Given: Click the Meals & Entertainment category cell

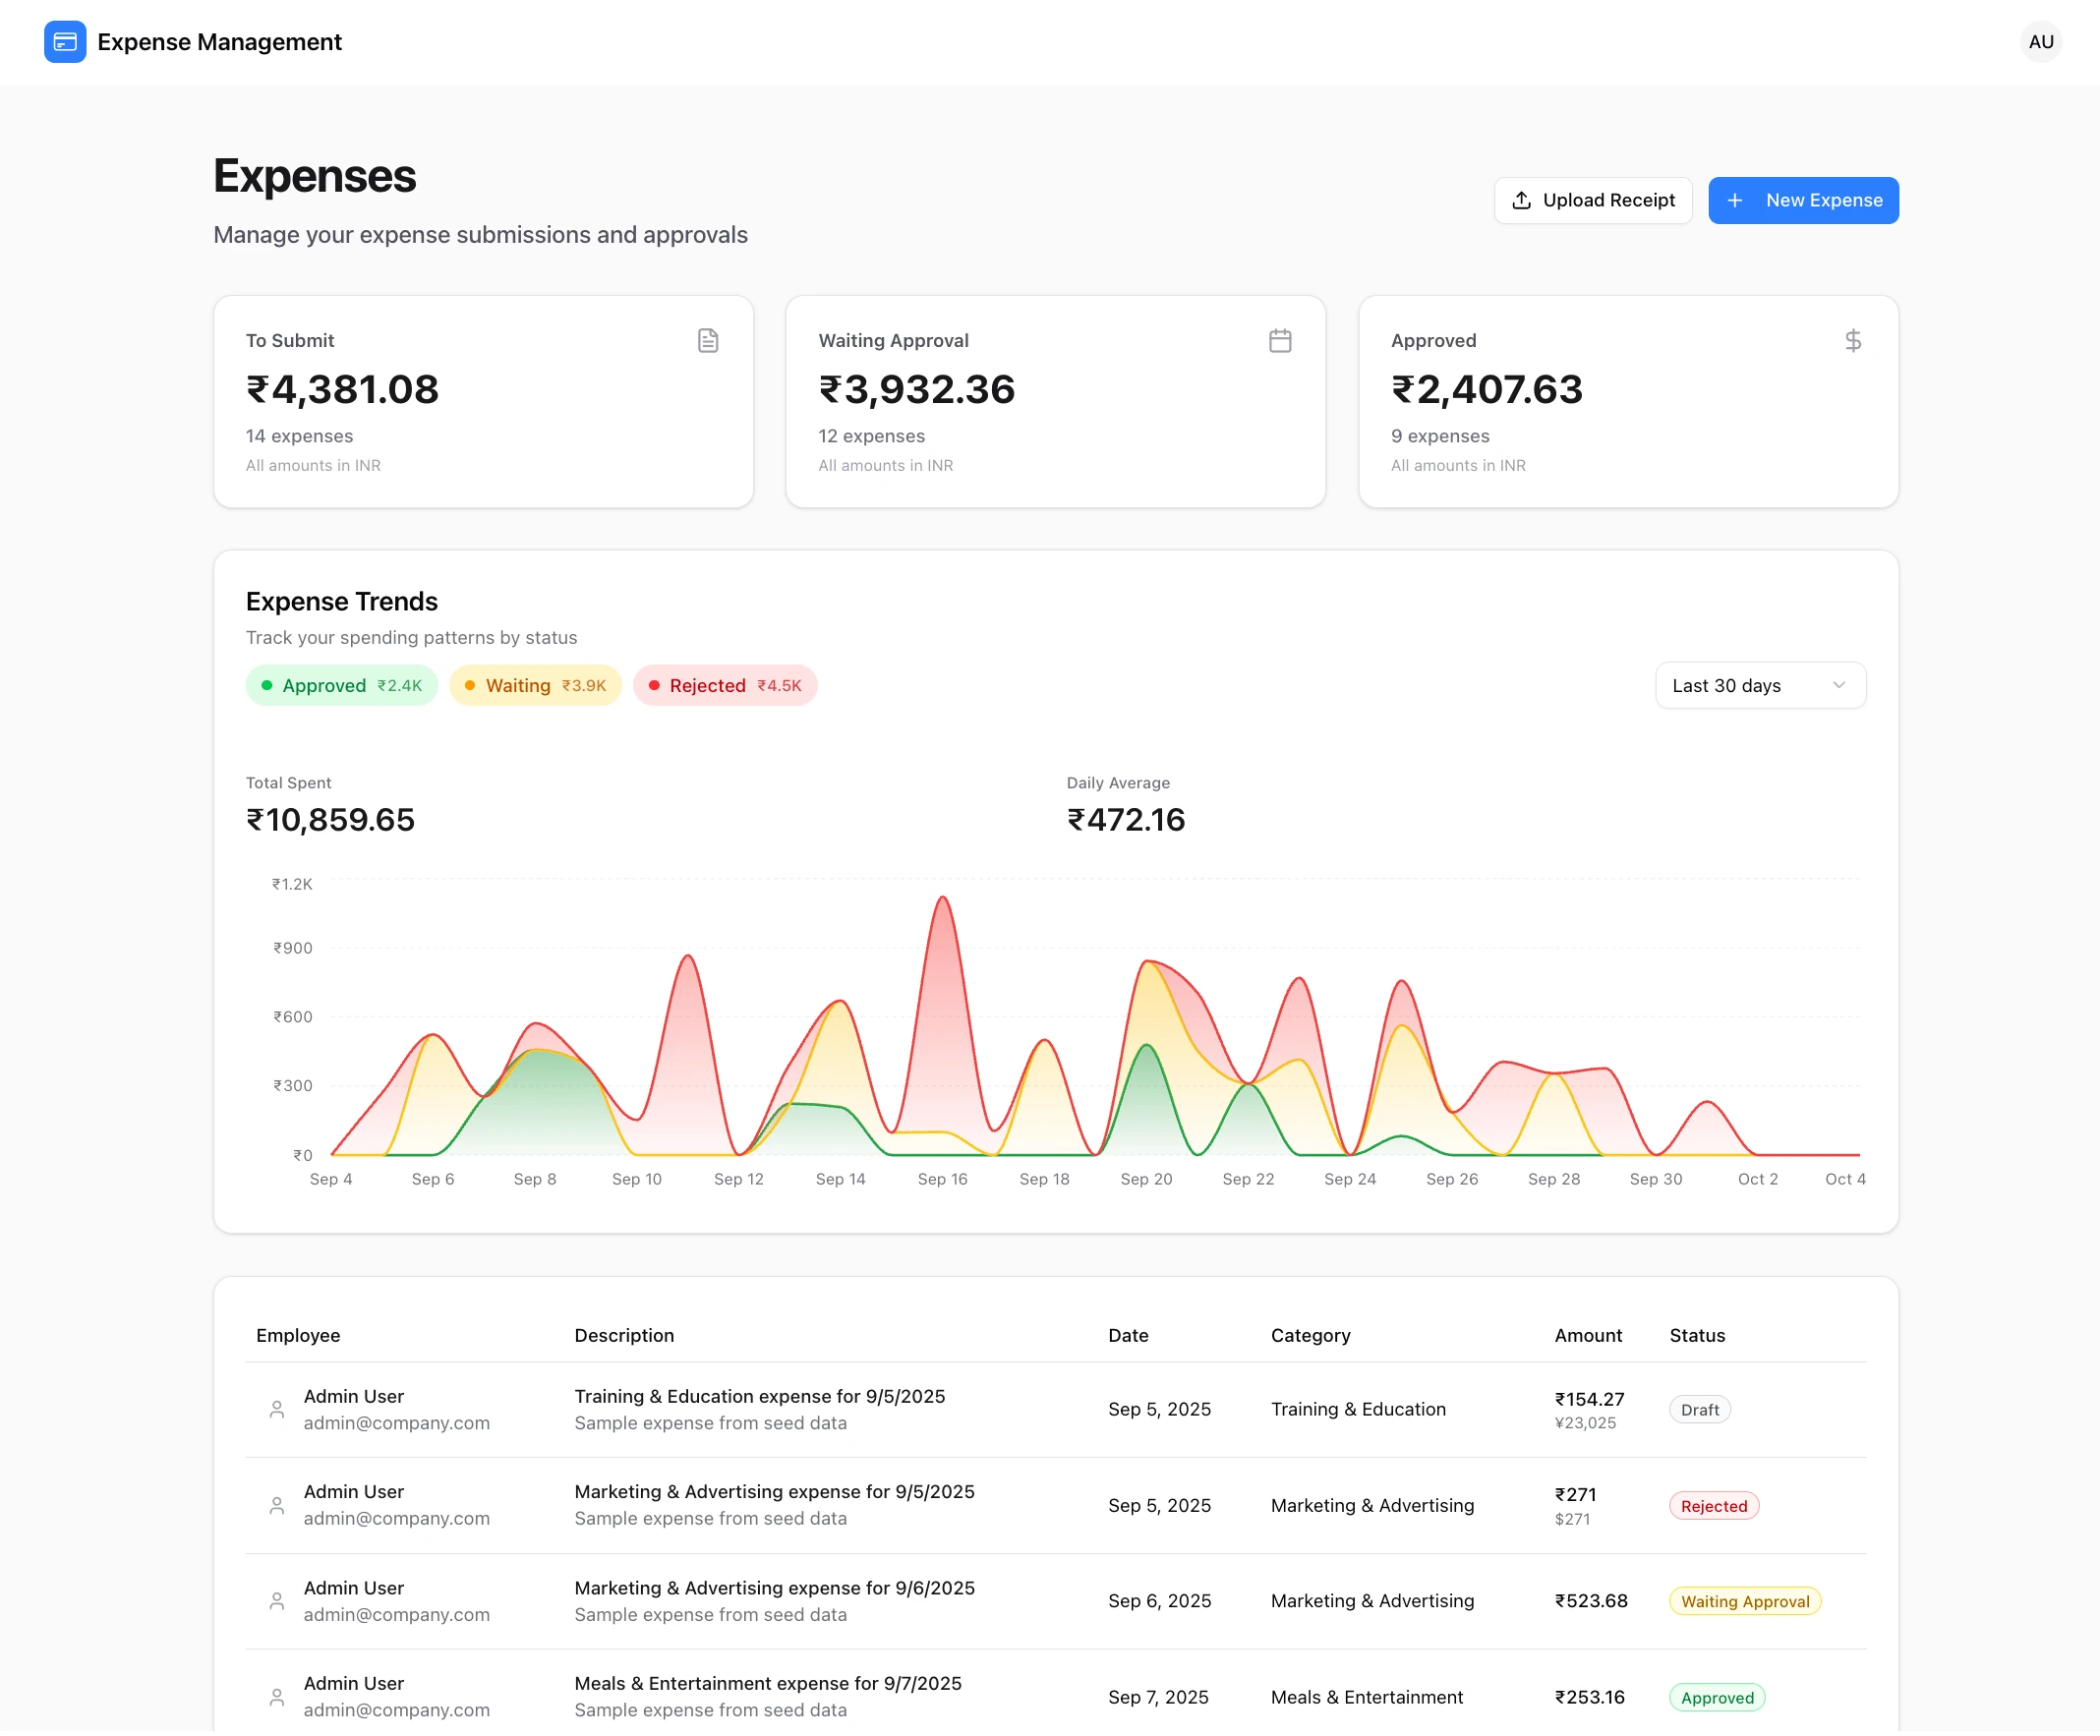Looking at the screenshot, I should (x=1366, y=1698).
